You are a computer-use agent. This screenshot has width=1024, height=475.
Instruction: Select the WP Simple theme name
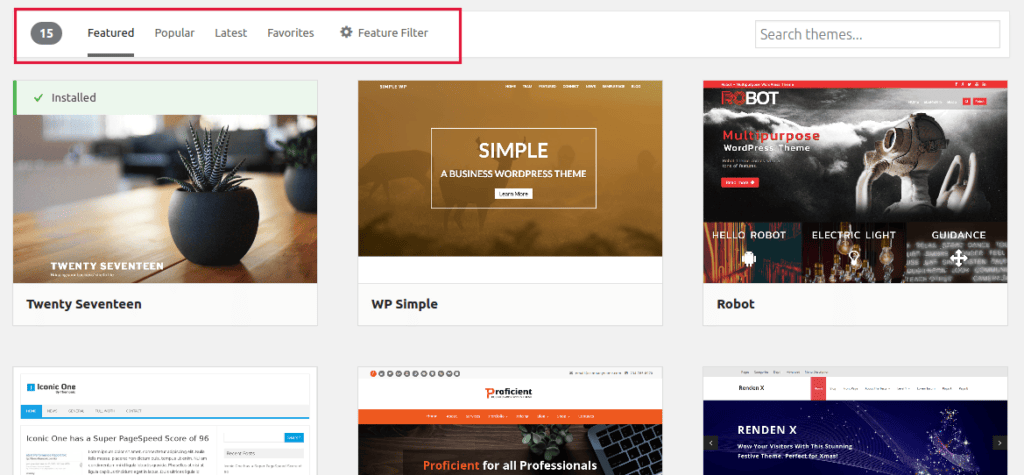404,304
